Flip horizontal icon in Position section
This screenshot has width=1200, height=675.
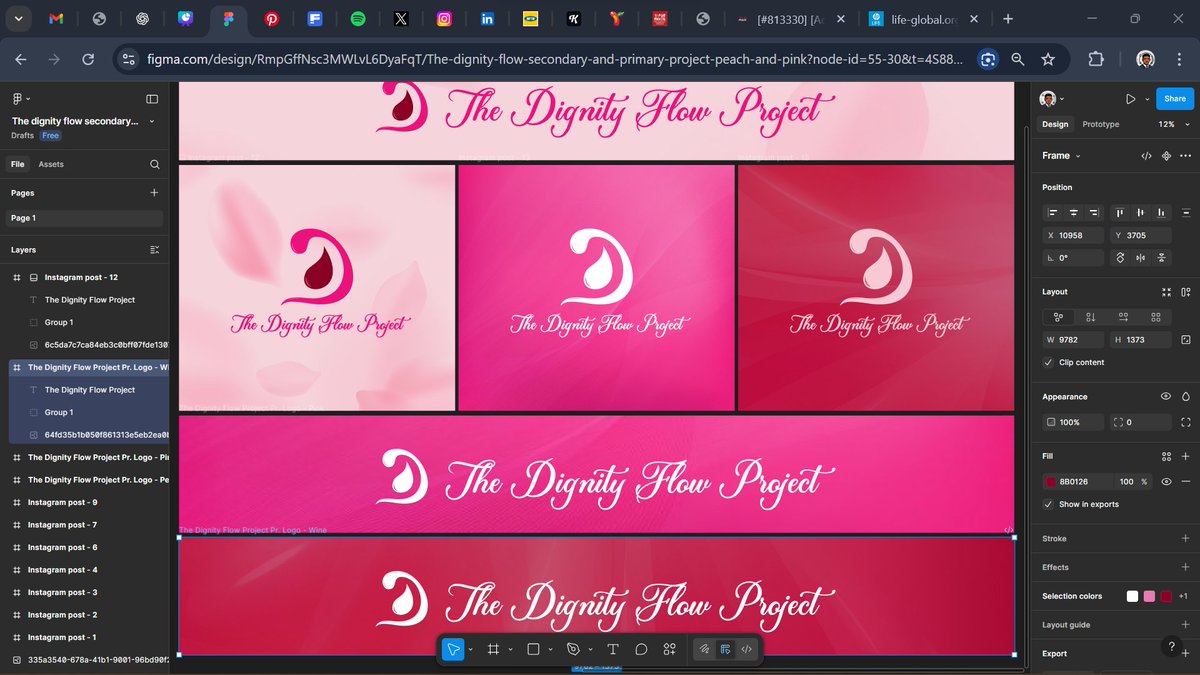[x=1141, y=257]
